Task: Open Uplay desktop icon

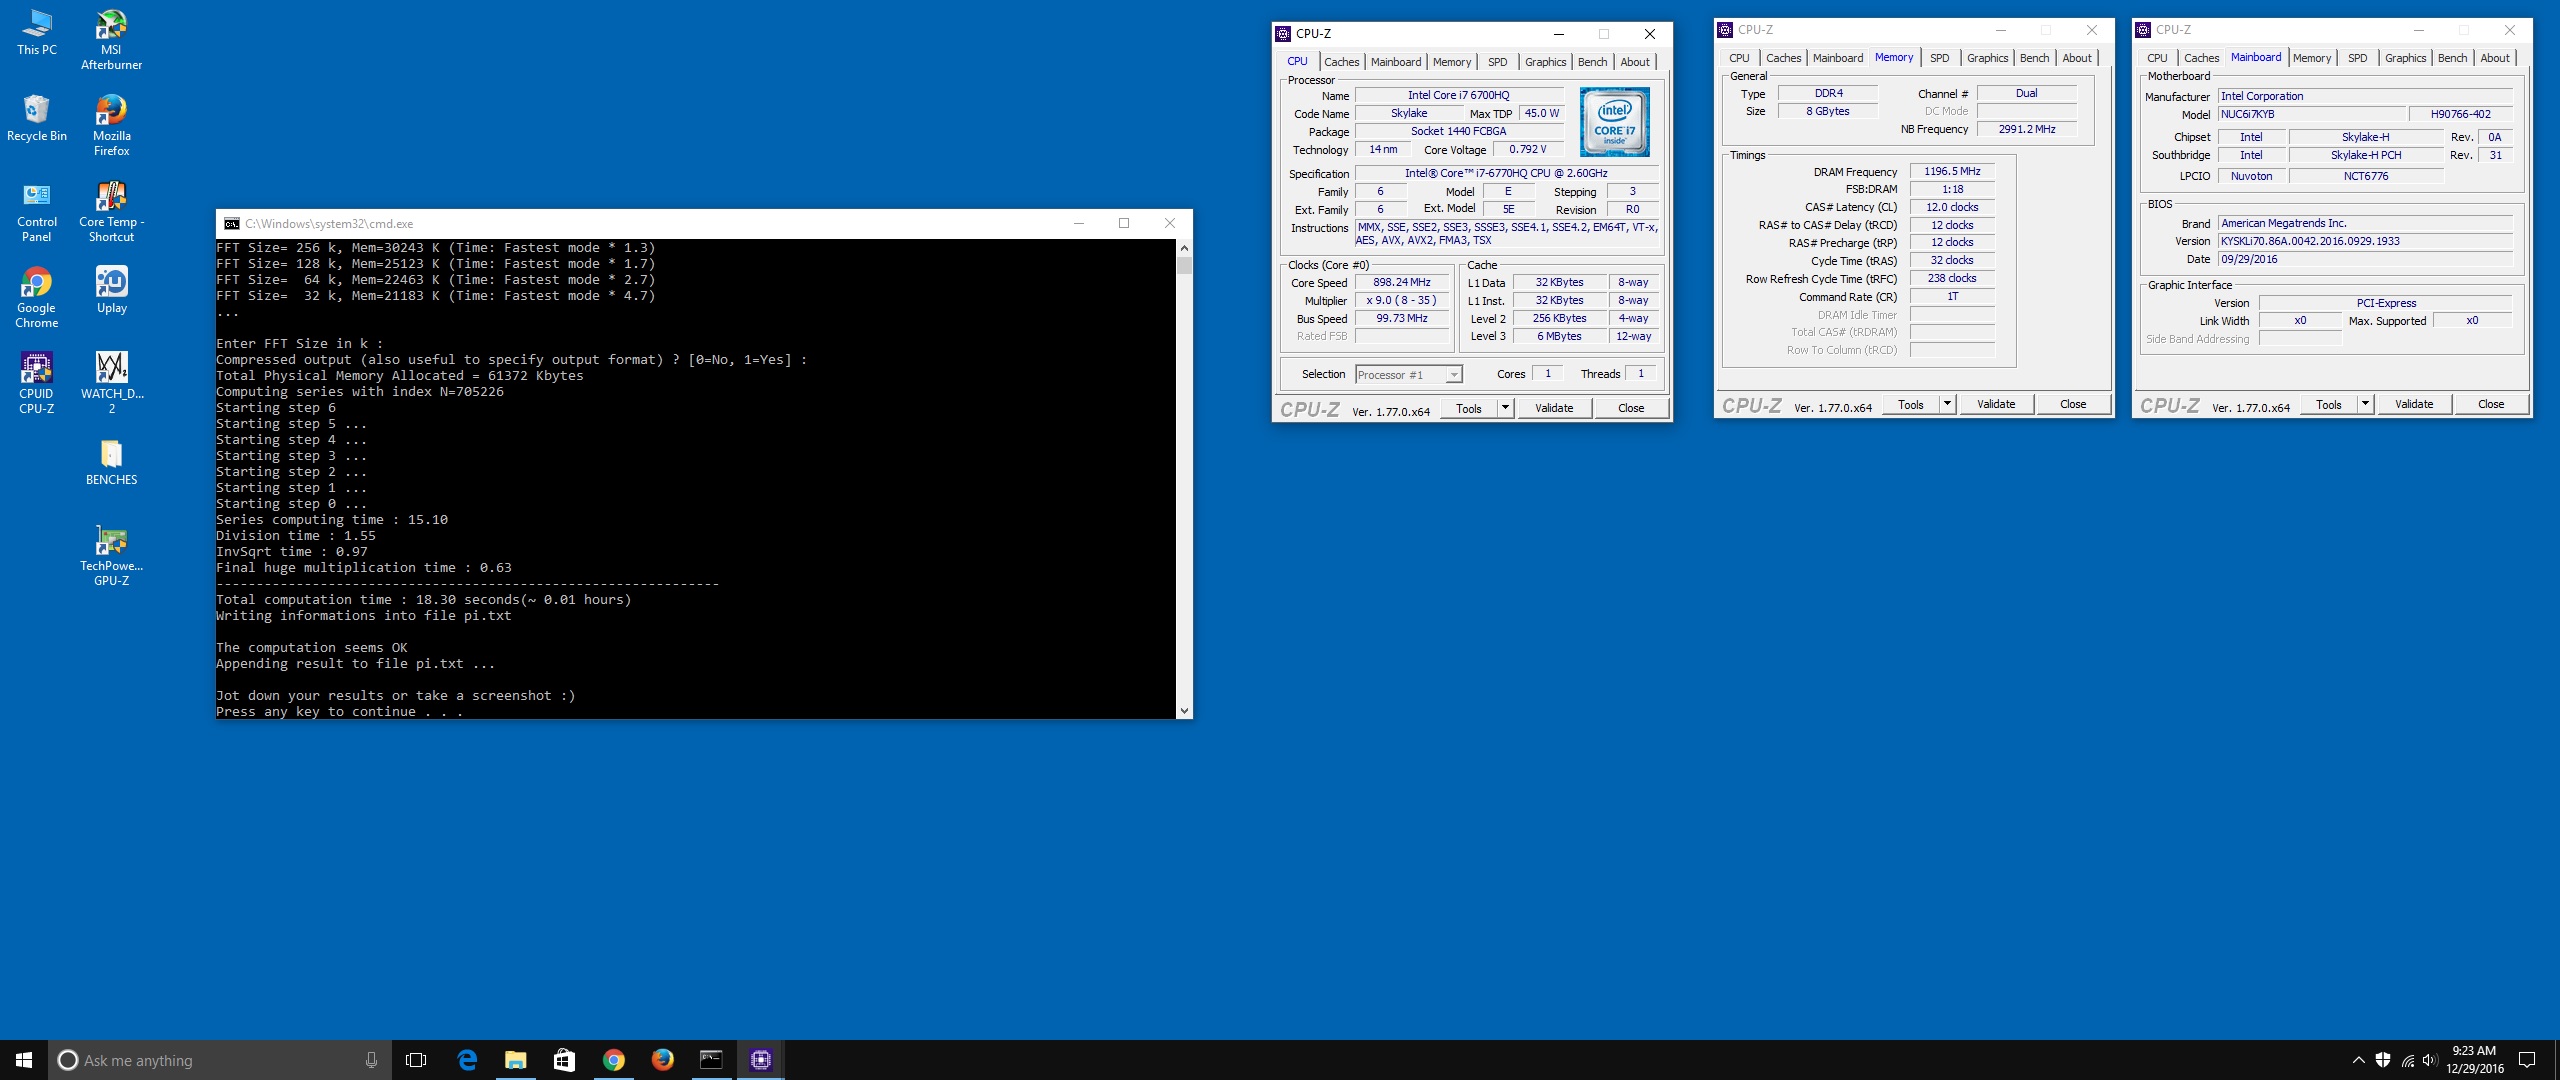Action: 111,290
